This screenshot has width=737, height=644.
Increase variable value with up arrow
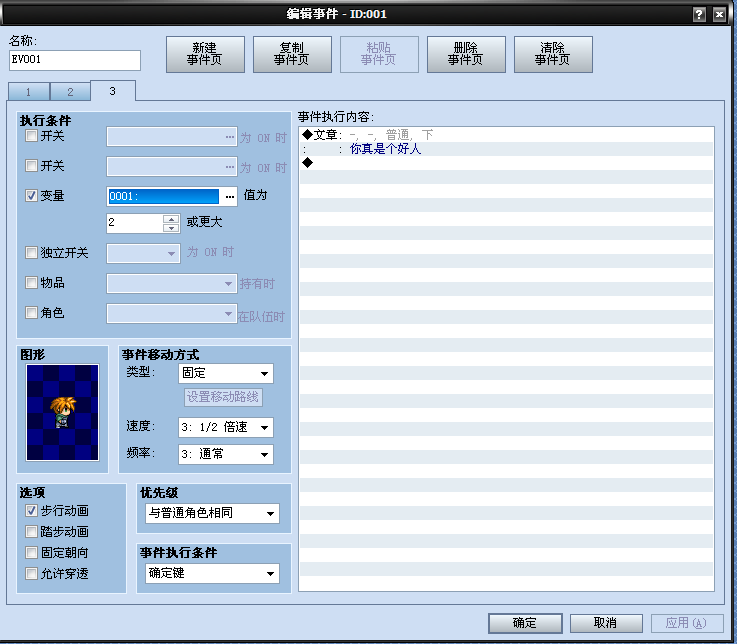pyautogui.click(x=171, y=219)
